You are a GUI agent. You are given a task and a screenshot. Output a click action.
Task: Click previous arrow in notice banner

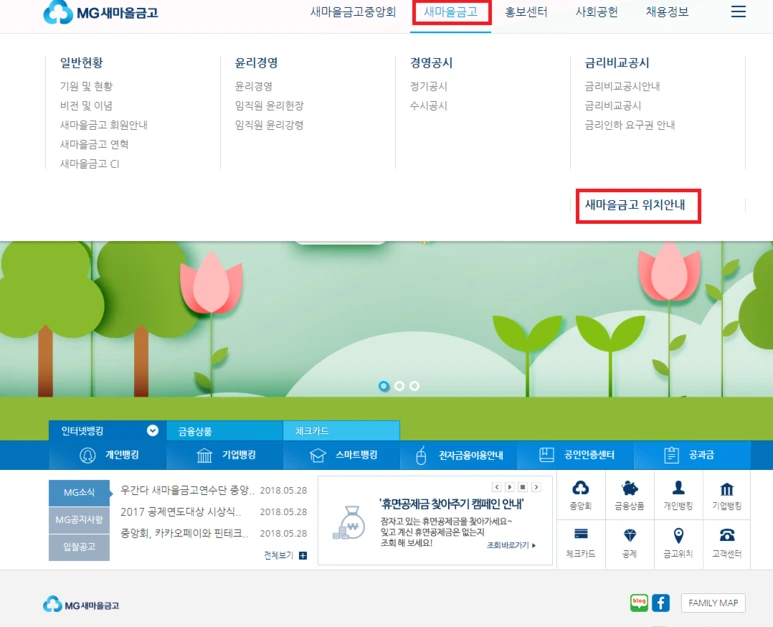tap(497, 487)
